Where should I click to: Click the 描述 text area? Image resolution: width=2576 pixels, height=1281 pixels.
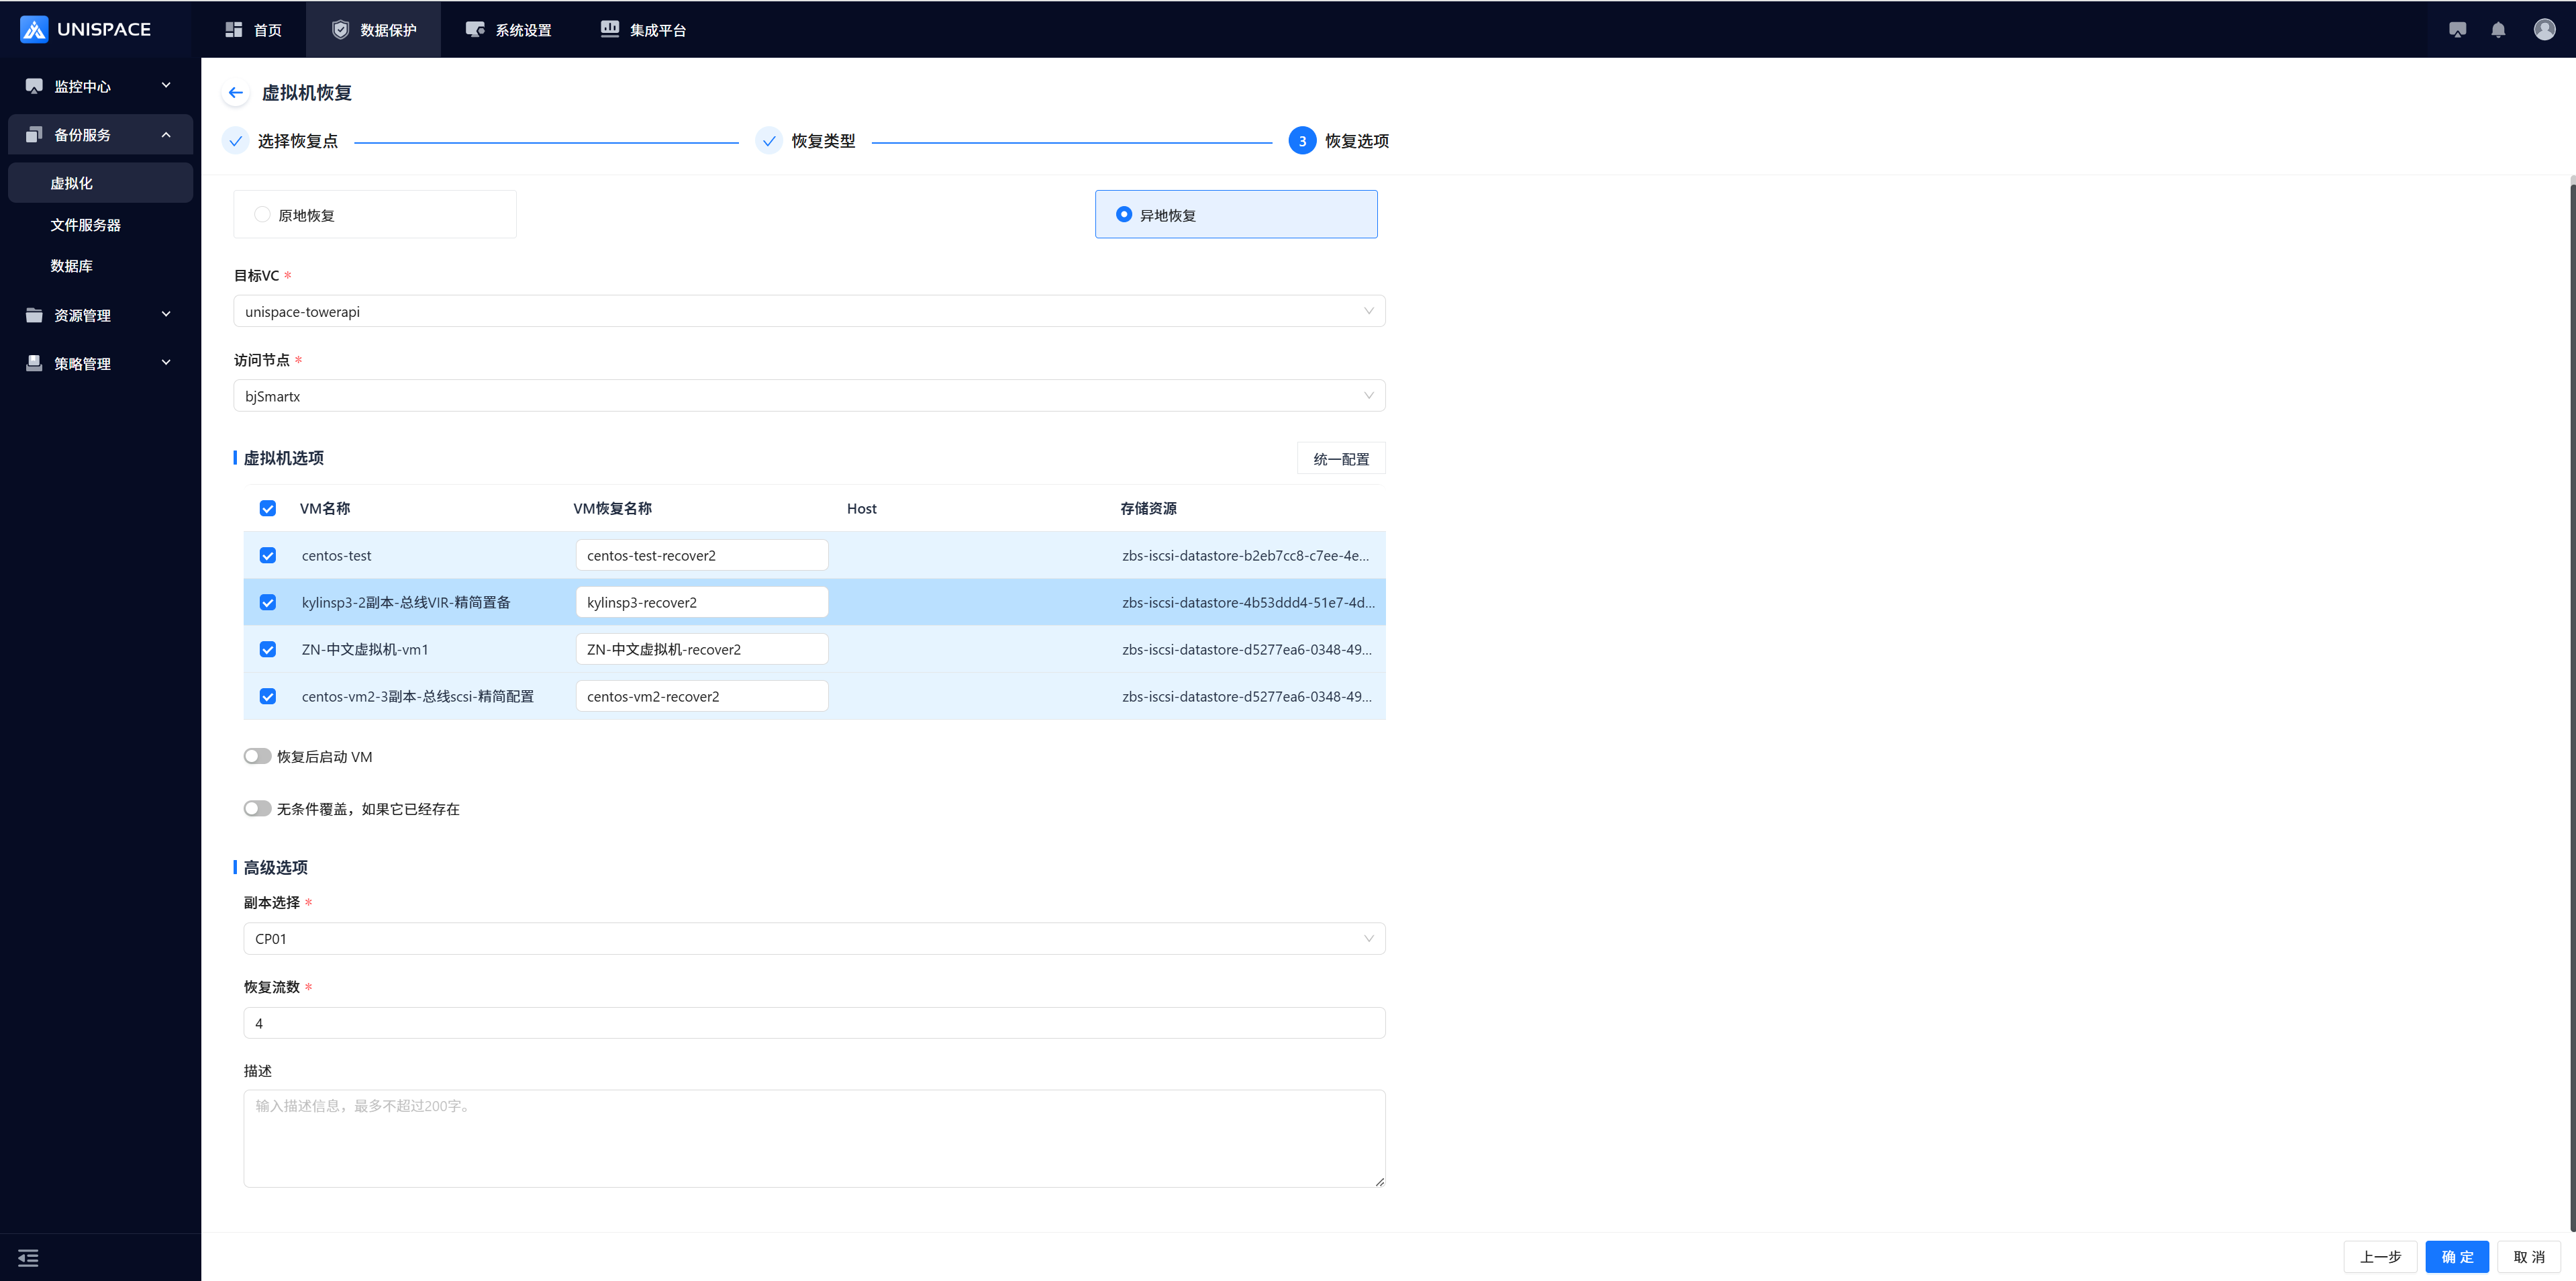point(813,1138)
